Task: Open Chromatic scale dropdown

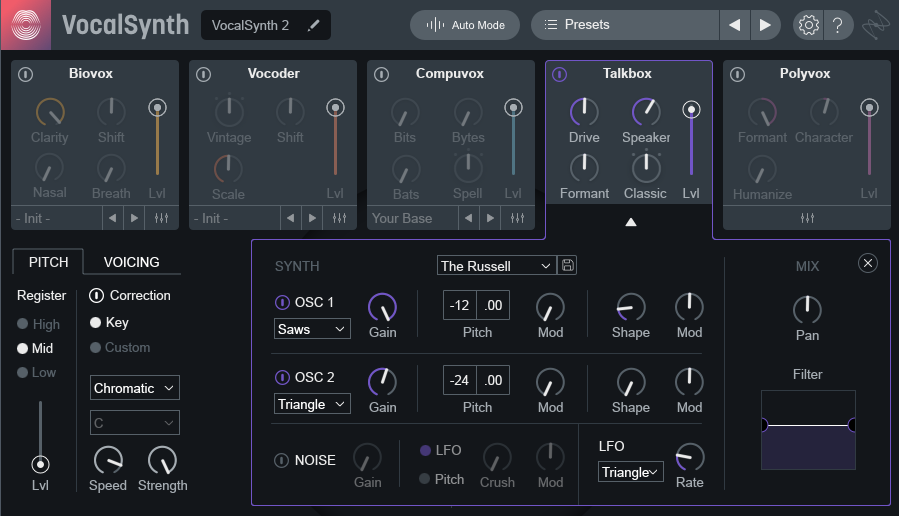Action: click(x=135, y=388)
